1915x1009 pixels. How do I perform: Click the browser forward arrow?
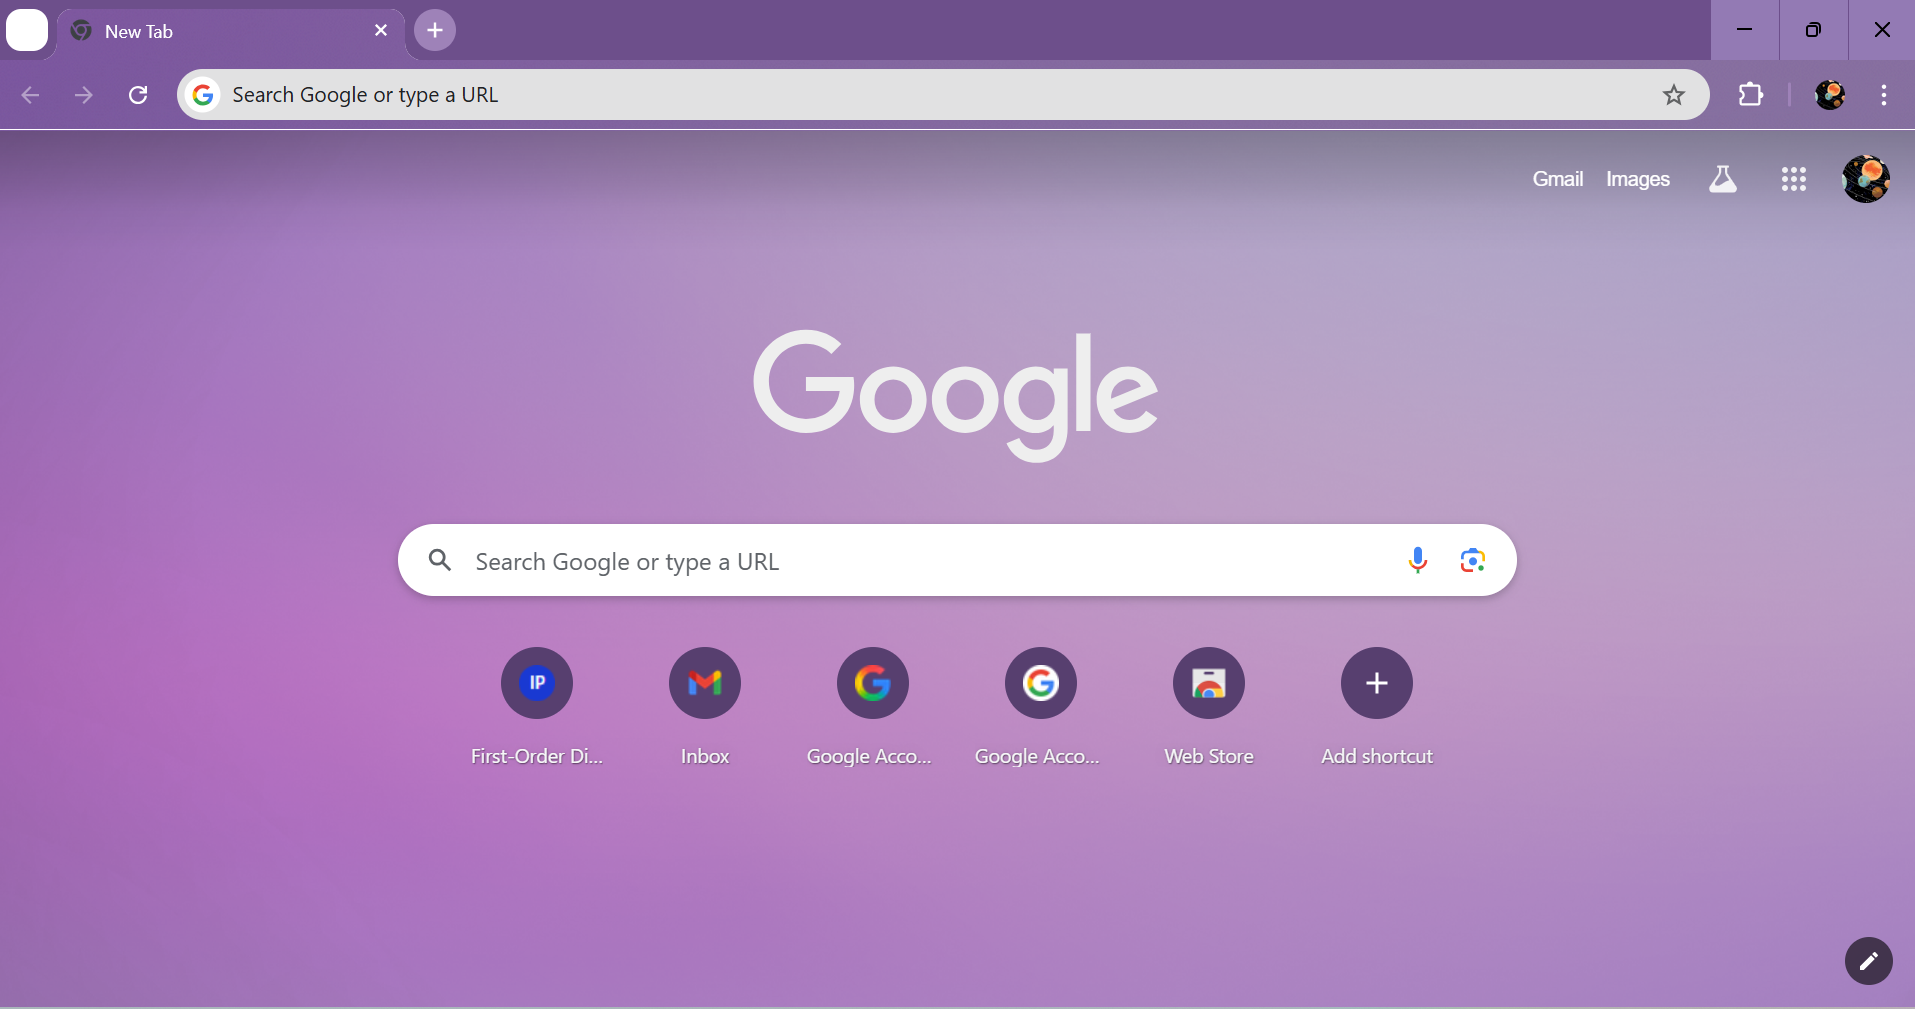pos(84,95)
